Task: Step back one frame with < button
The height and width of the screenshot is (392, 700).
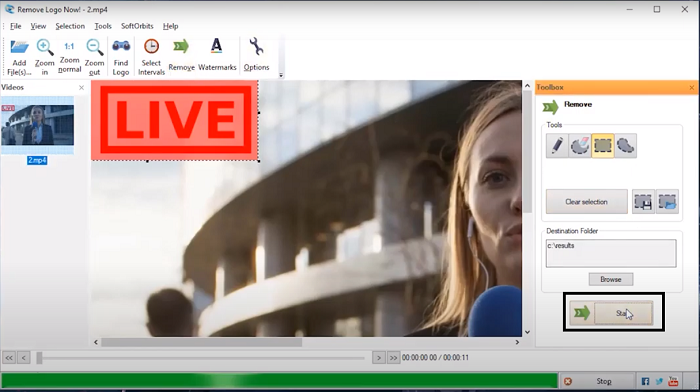Action: (24, 358)
